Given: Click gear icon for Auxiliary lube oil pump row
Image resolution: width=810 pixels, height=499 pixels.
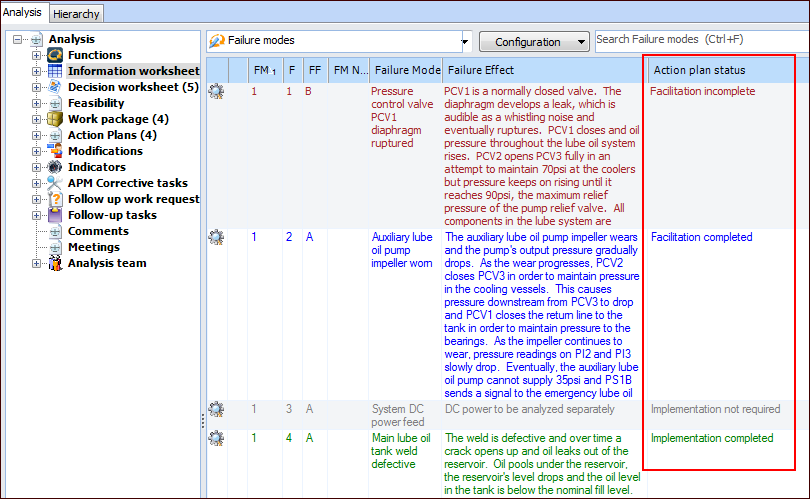Looking at the screenshot, I should click(x=216, y=237).
